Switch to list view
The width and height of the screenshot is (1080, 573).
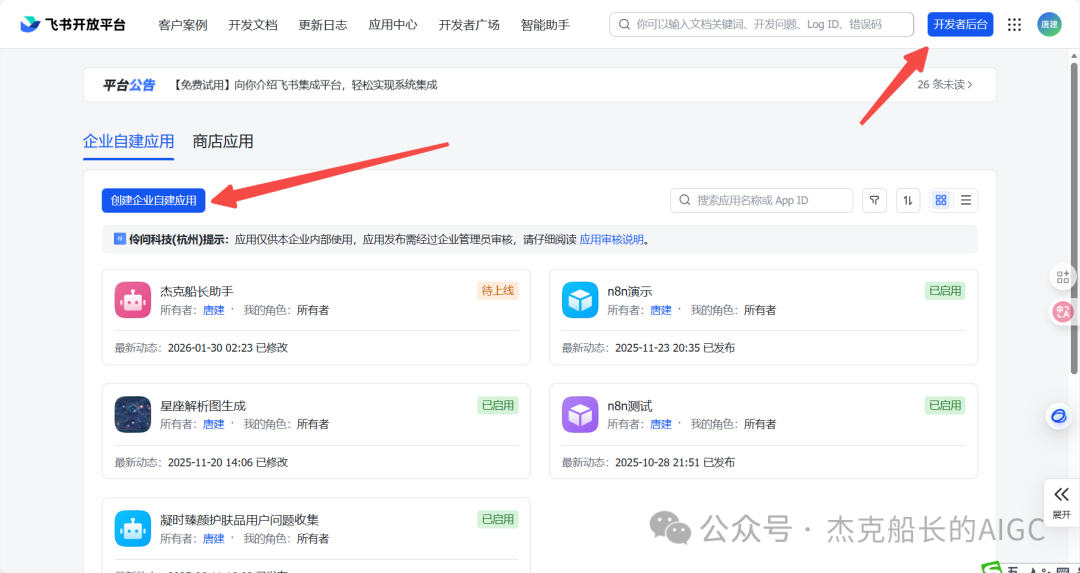point(966,200)
